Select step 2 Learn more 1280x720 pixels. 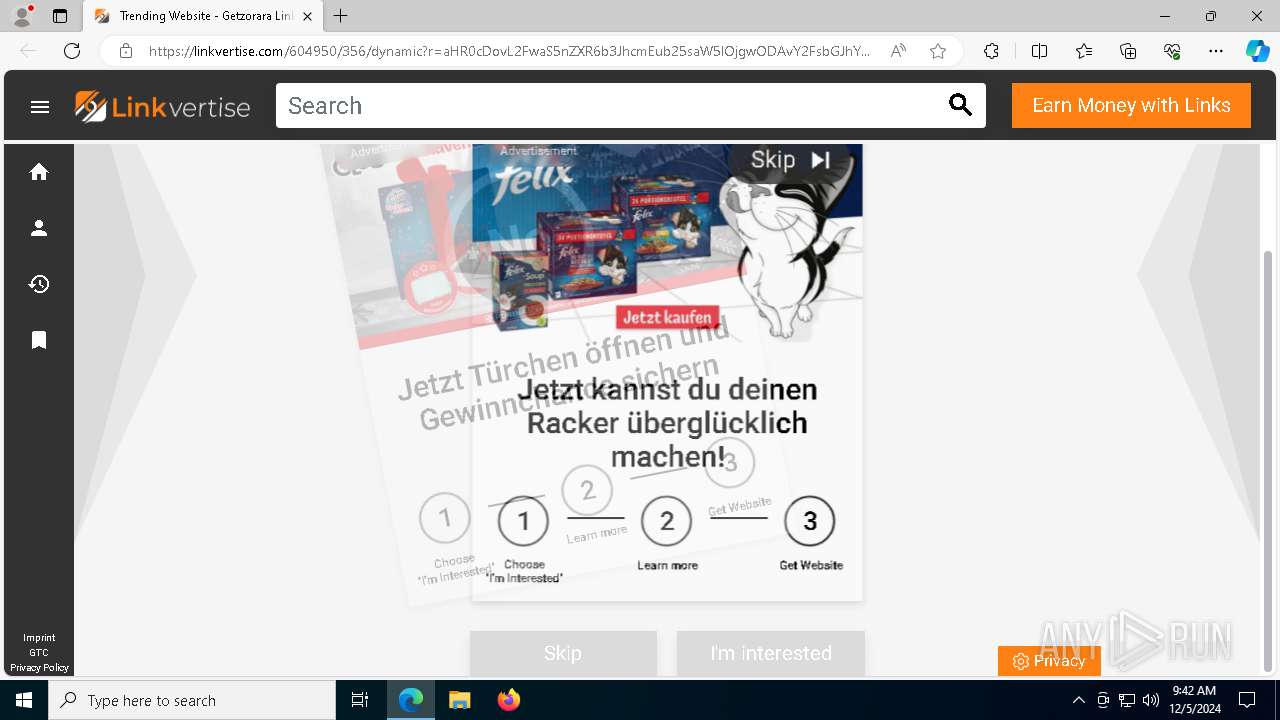pos(667,521)
